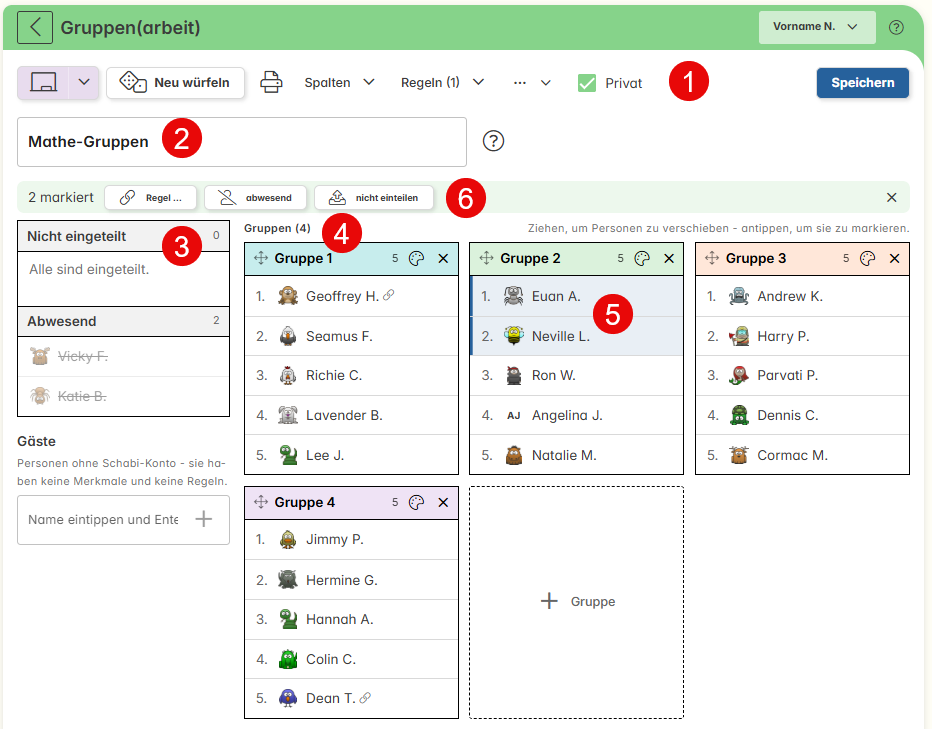This screenshot has width=932, height=729.
Task: Go back with the arrow button
Action: [35, 27]
